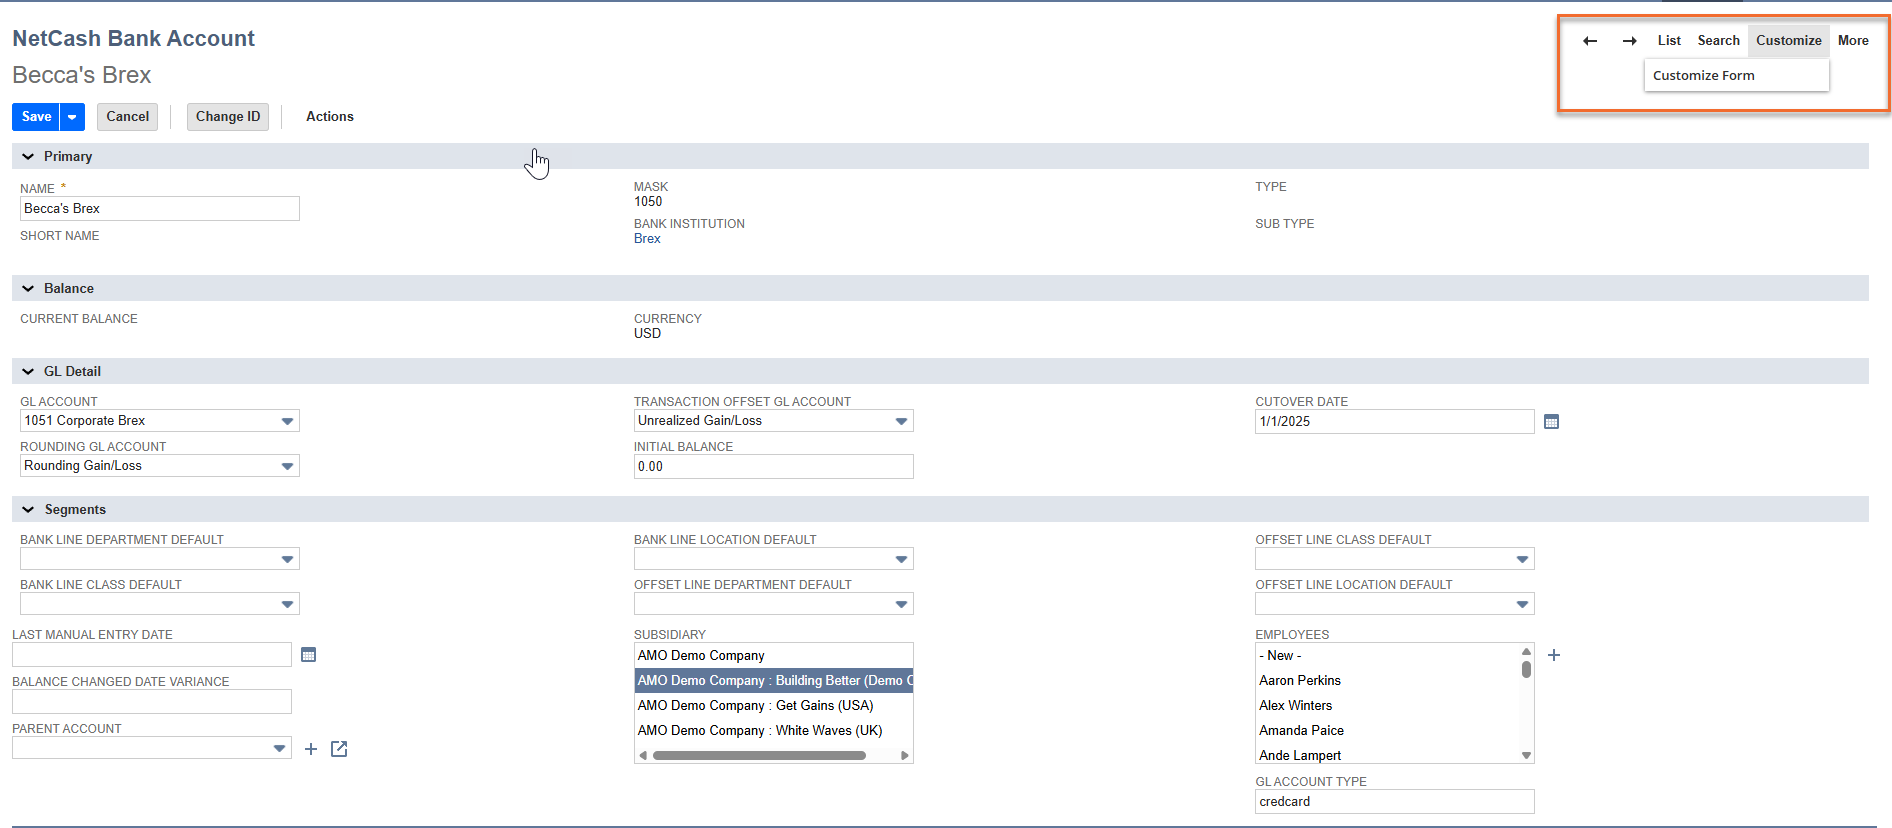Open Last Manual Entry Date calendar picker
Viewport: 1892px width, 828px height.
(x=308, y=655)
